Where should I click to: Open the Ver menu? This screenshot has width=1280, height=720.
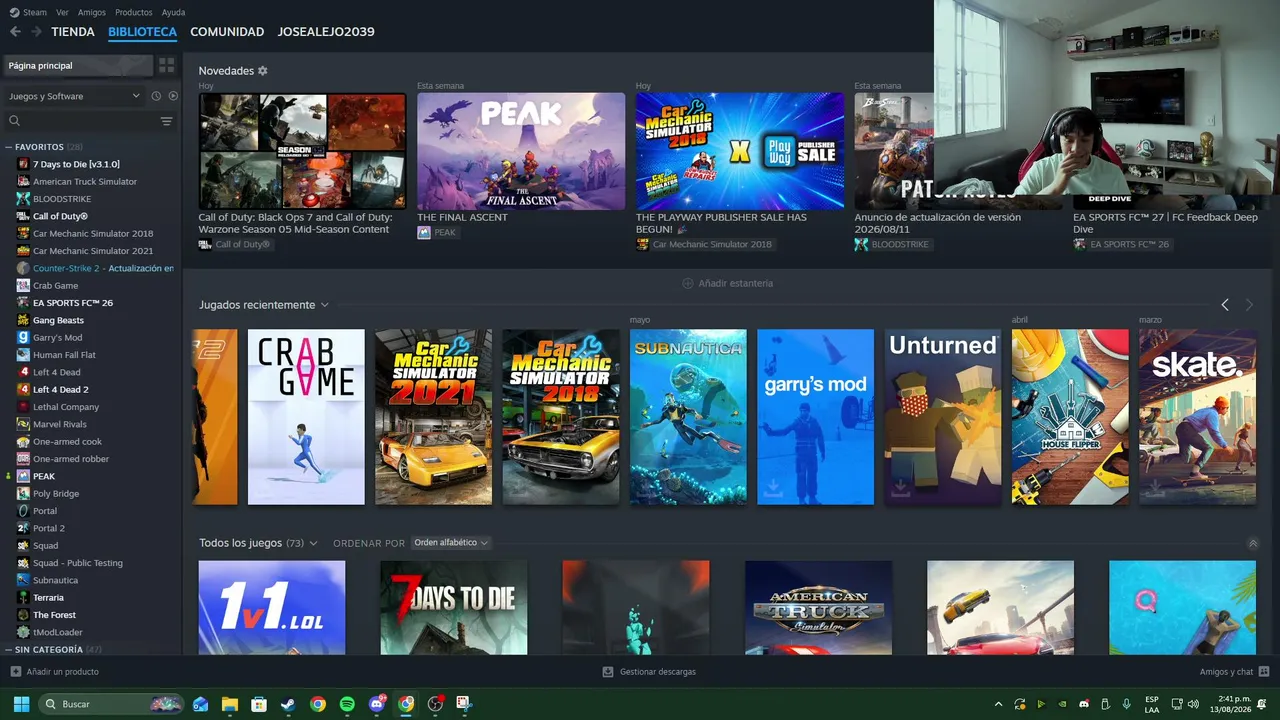[x=63, y=12]
